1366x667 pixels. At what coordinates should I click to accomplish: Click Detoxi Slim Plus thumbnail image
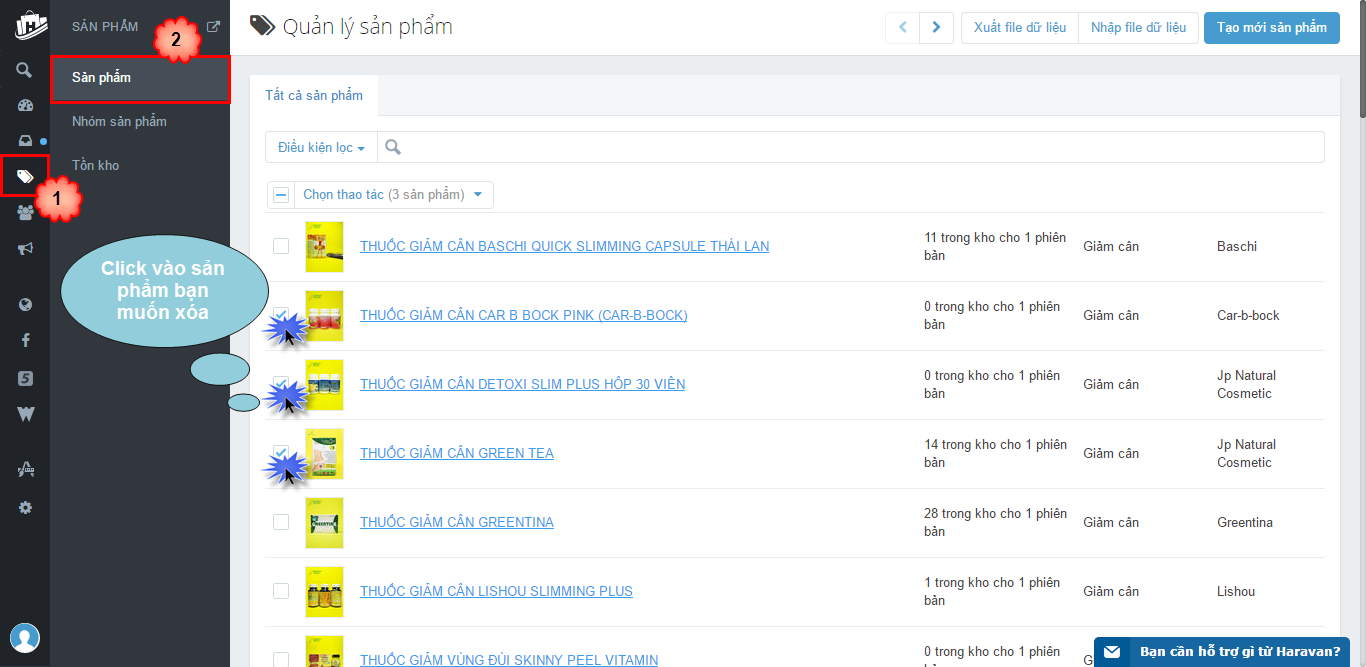pyautogui.click(x=324, y=384)
